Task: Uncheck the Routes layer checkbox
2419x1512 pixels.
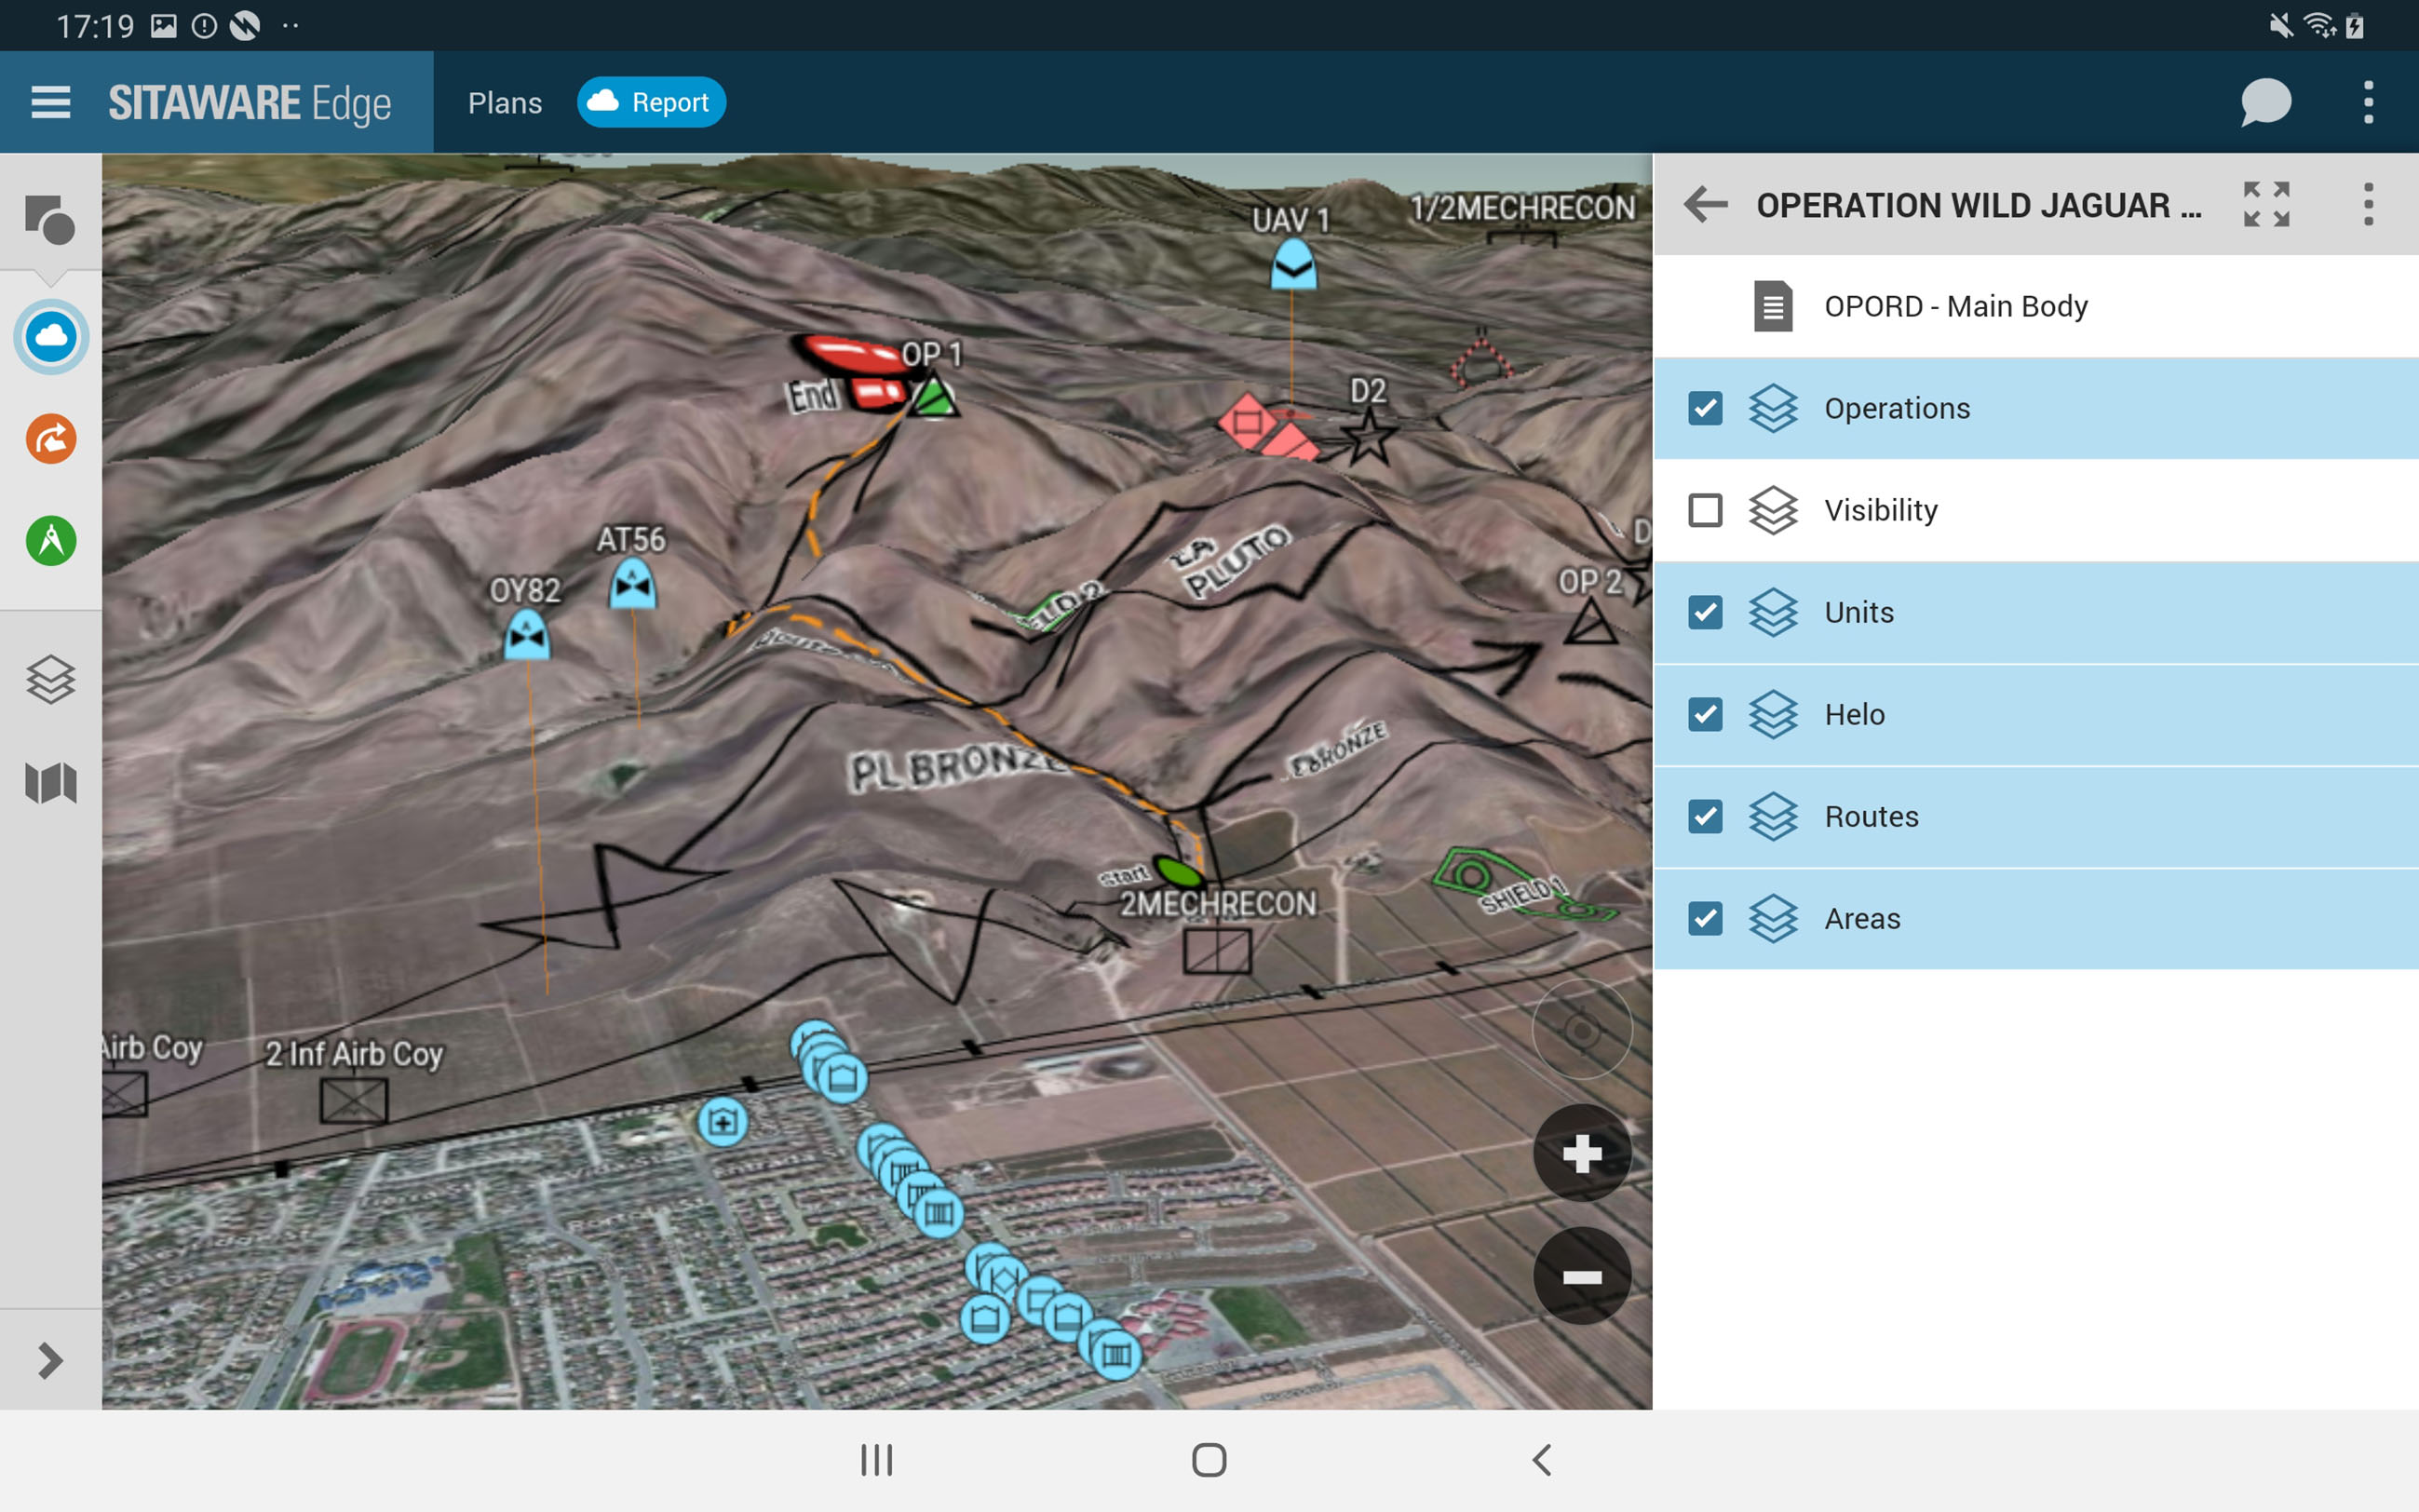Action: click(1705, 816)
